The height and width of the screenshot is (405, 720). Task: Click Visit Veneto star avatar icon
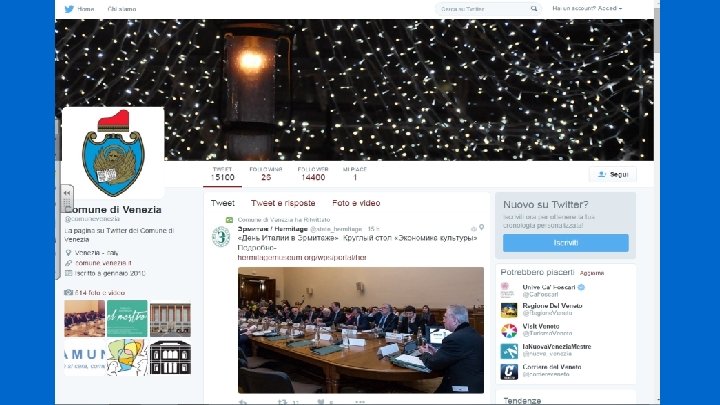pyautogui.click(x=509, y=331)
